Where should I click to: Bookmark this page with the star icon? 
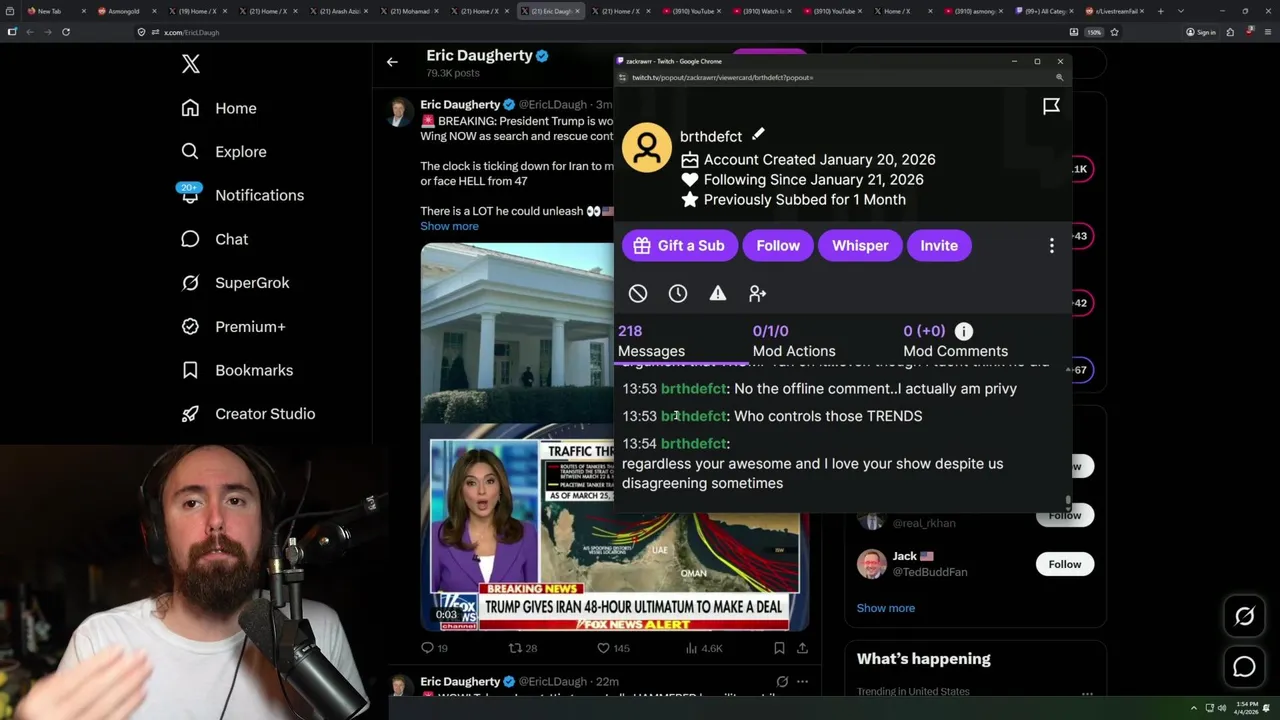1114,32
